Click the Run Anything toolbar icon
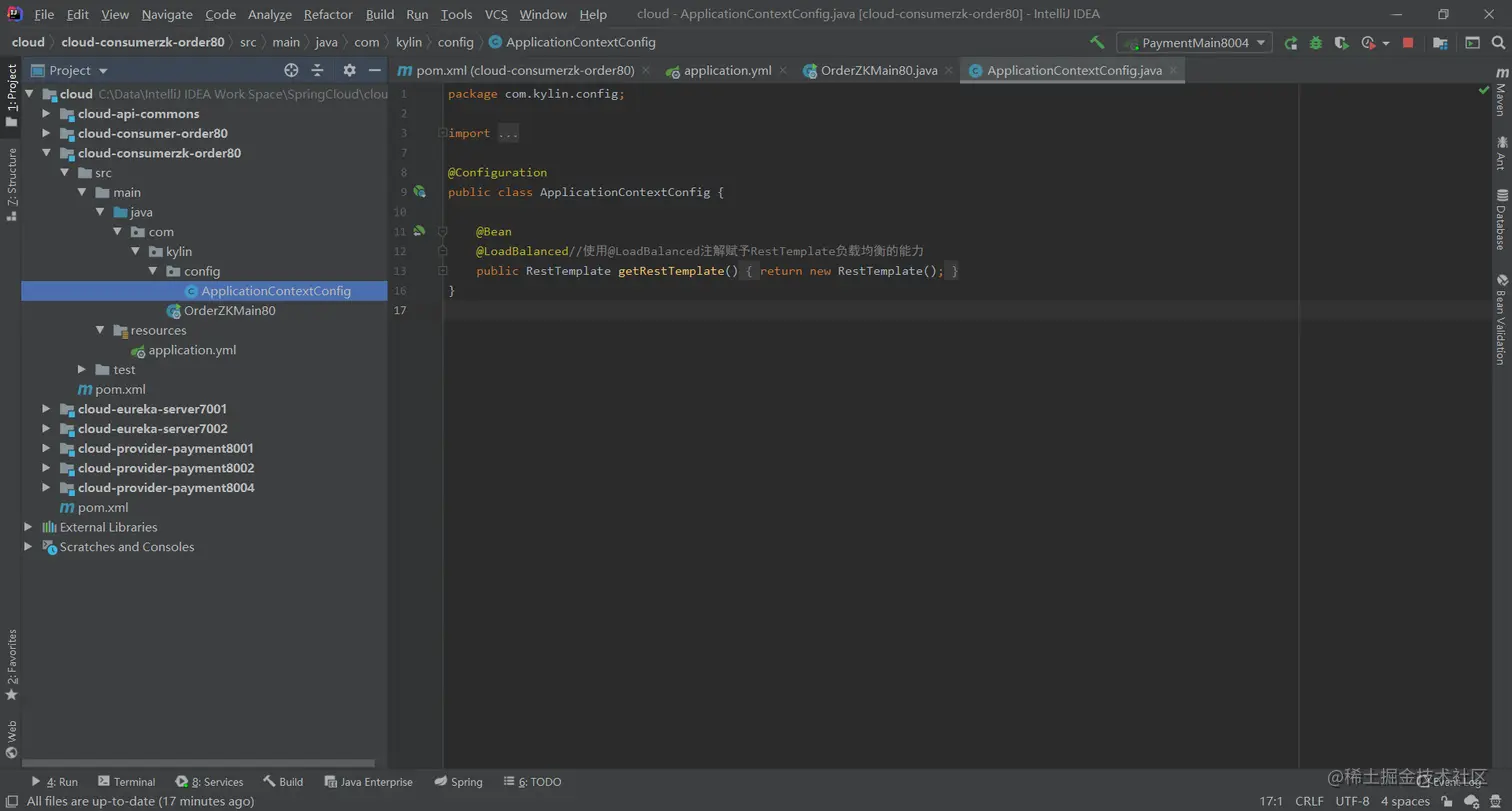 pos(1472,43)
